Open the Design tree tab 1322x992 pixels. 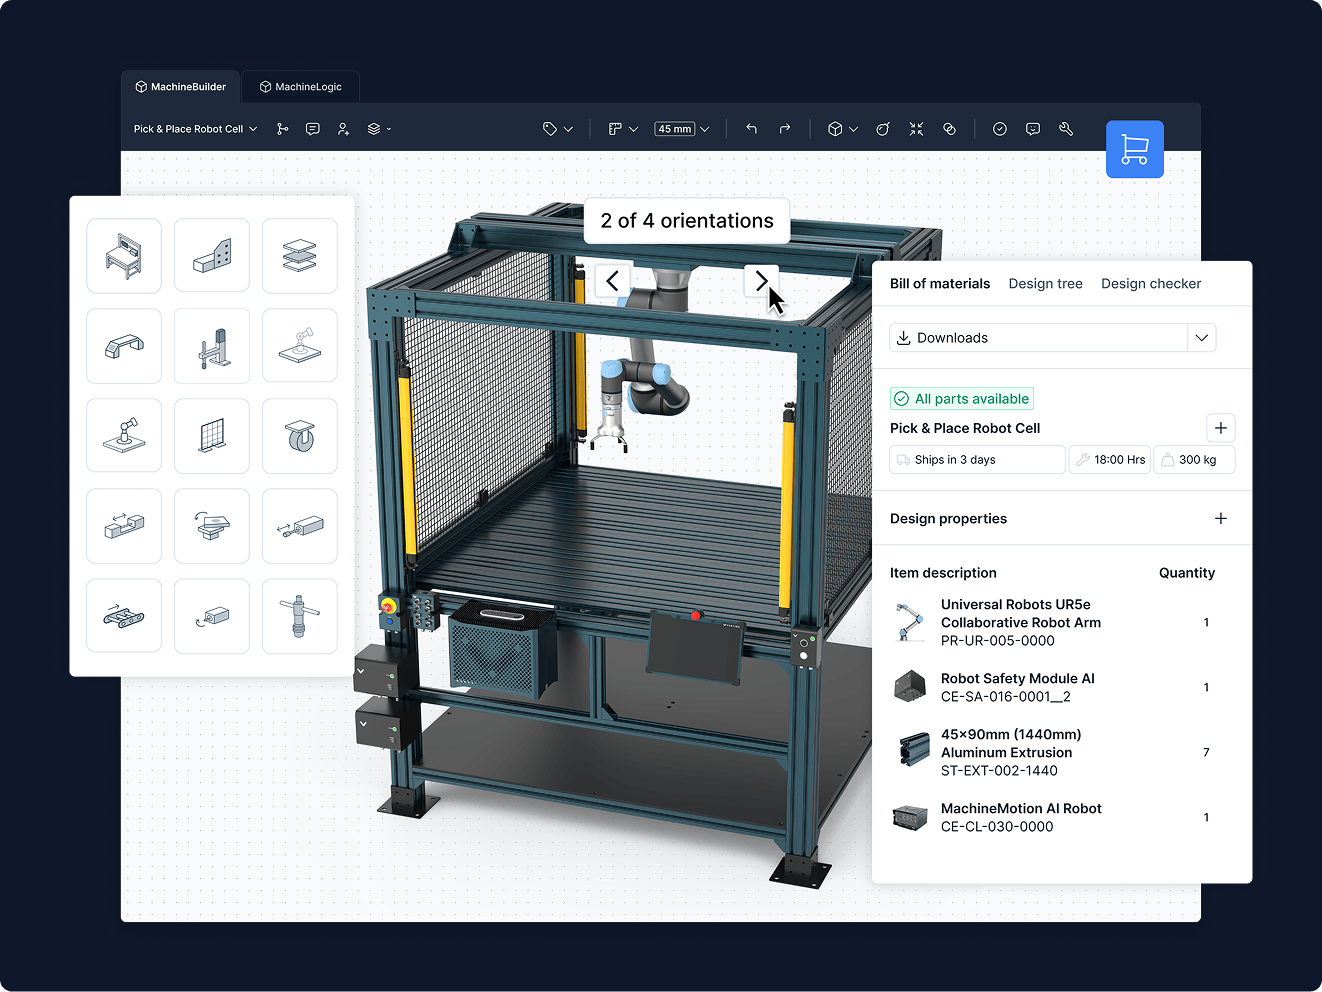pos(1046,284)
